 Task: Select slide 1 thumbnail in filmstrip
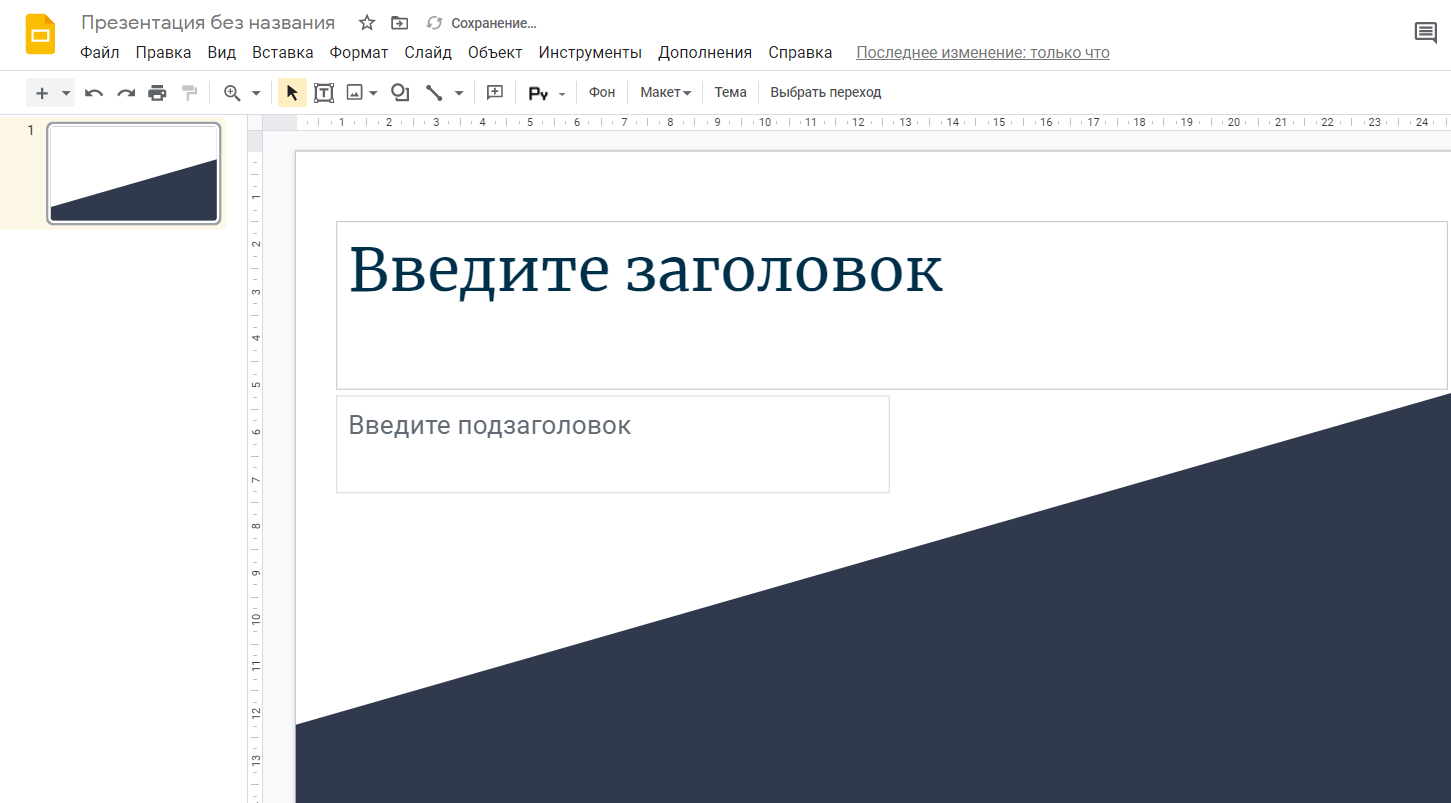coord(134,173)
